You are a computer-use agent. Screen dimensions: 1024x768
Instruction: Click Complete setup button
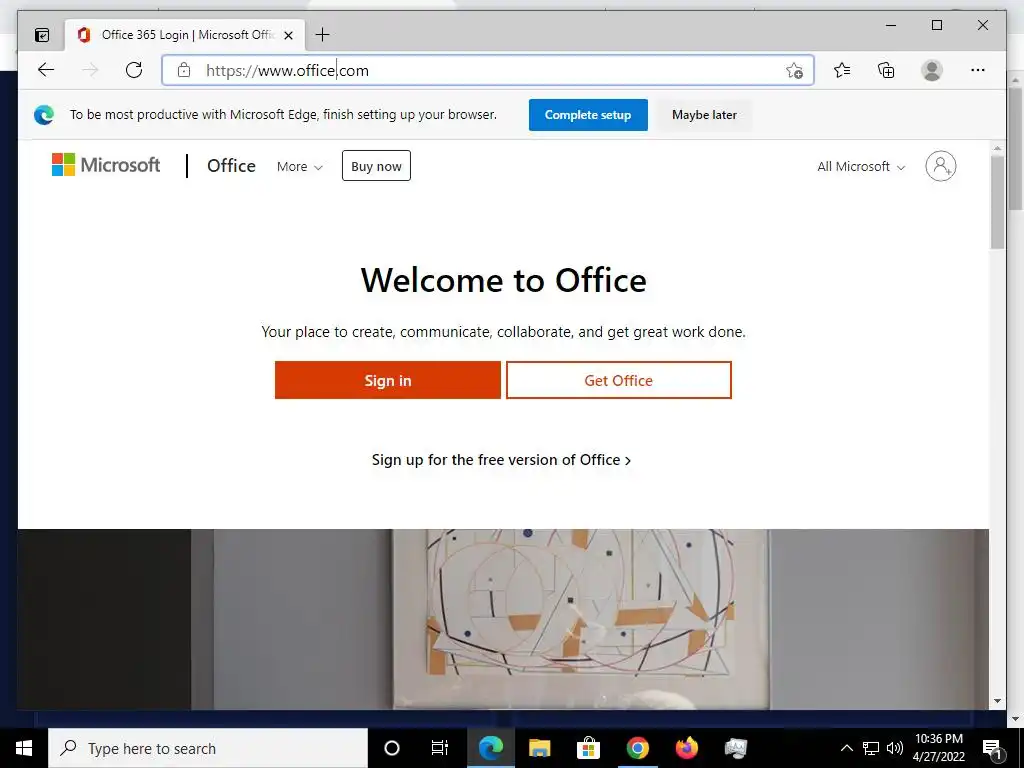[588, 115]
